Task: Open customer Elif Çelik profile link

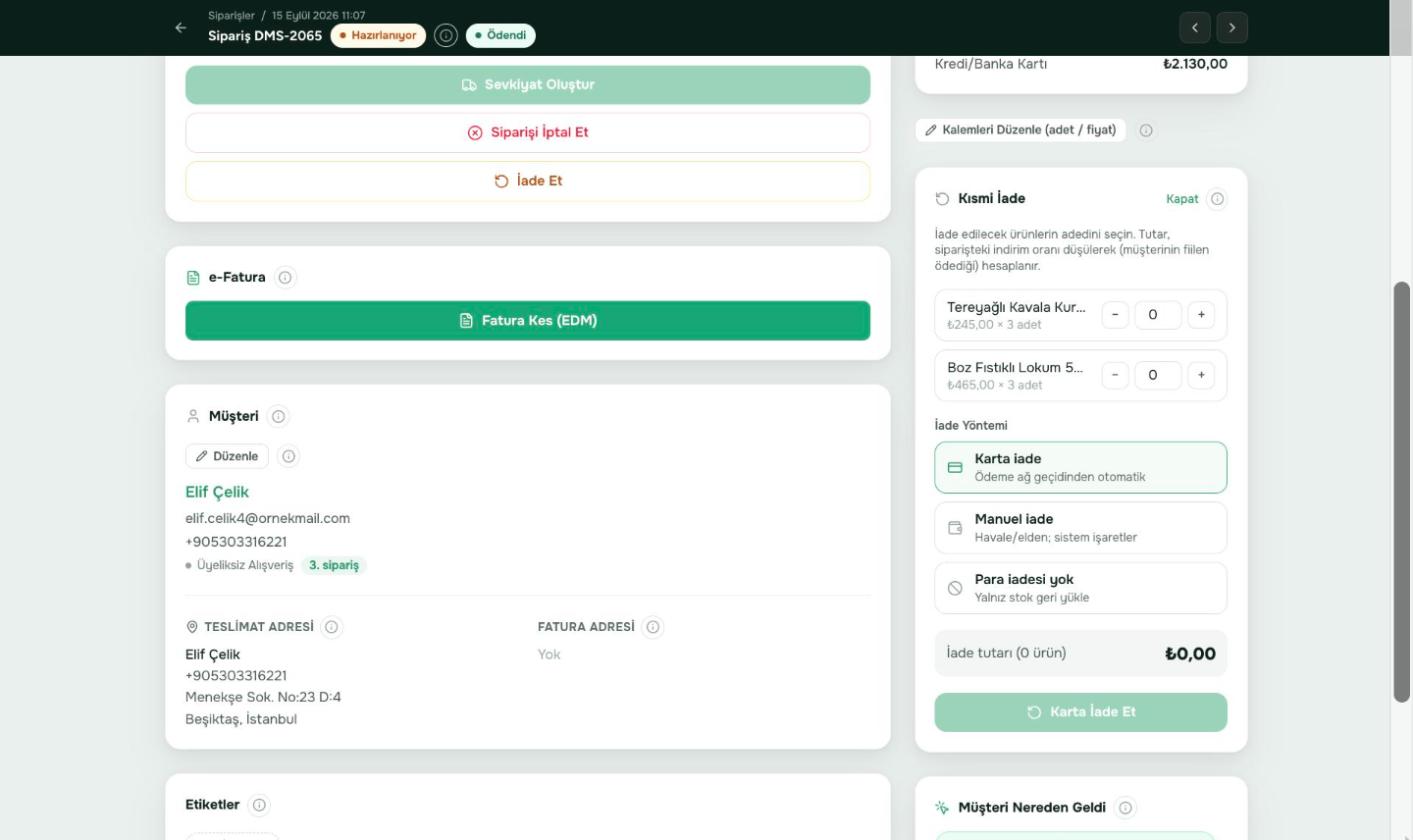Action: [217, 492]
